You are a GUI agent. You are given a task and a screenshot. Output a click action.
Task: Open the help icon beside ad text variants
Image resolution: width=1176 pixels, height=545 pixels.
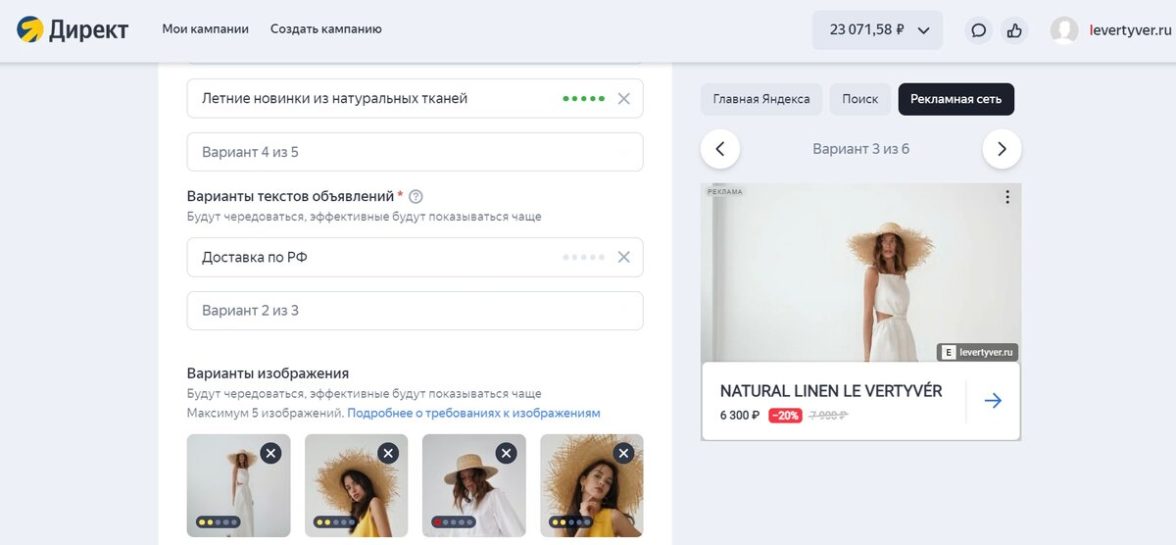click(416, 197)
